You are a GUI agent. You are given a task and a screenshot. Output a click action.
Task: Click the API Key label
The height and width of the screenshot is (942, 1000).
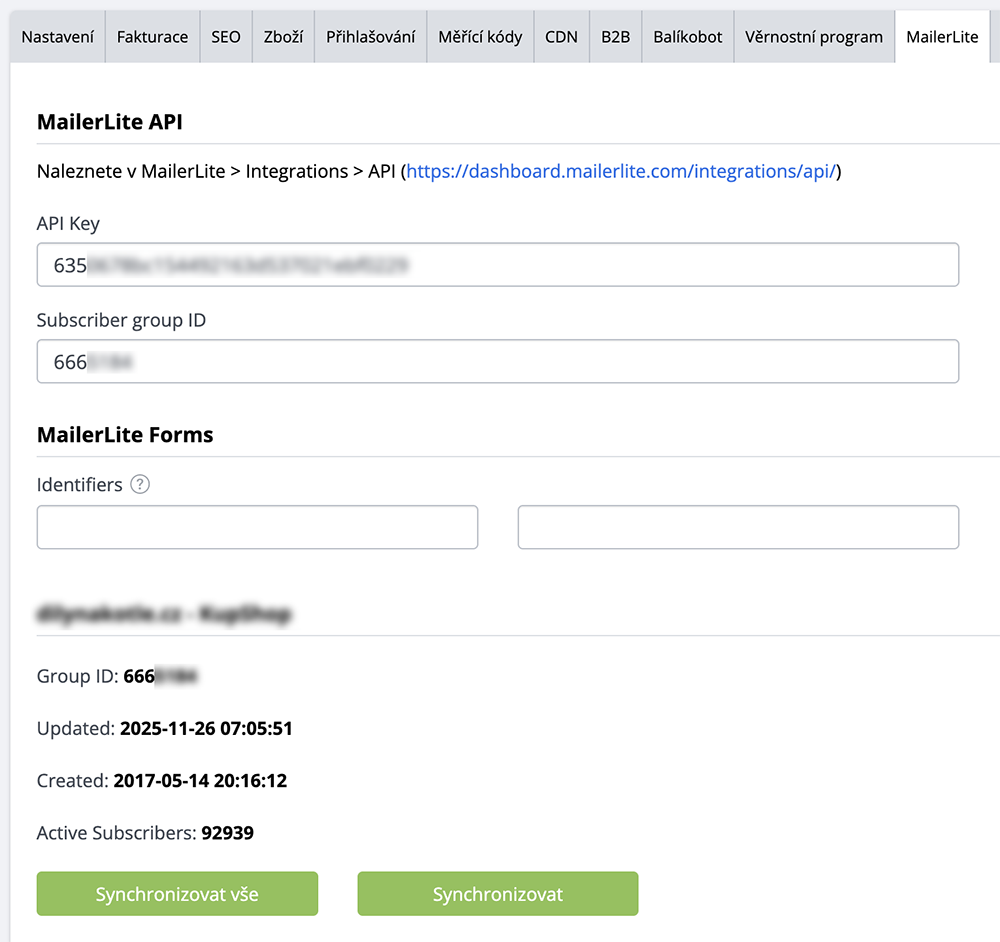(68, 224)
